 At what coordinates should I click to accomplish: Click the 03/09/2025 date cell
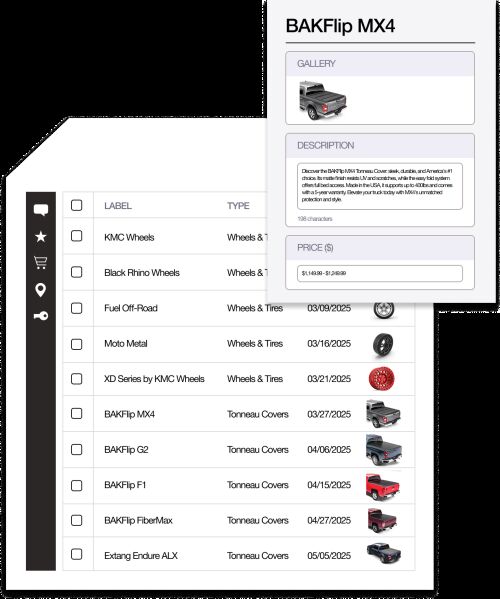click(x=329, y=308)
